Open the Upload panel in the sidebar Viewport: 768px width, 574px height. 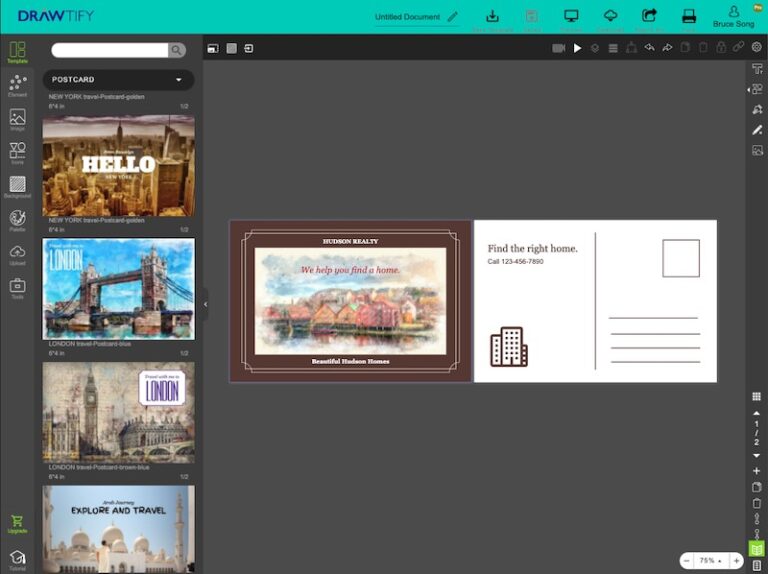tap(17, 254)
